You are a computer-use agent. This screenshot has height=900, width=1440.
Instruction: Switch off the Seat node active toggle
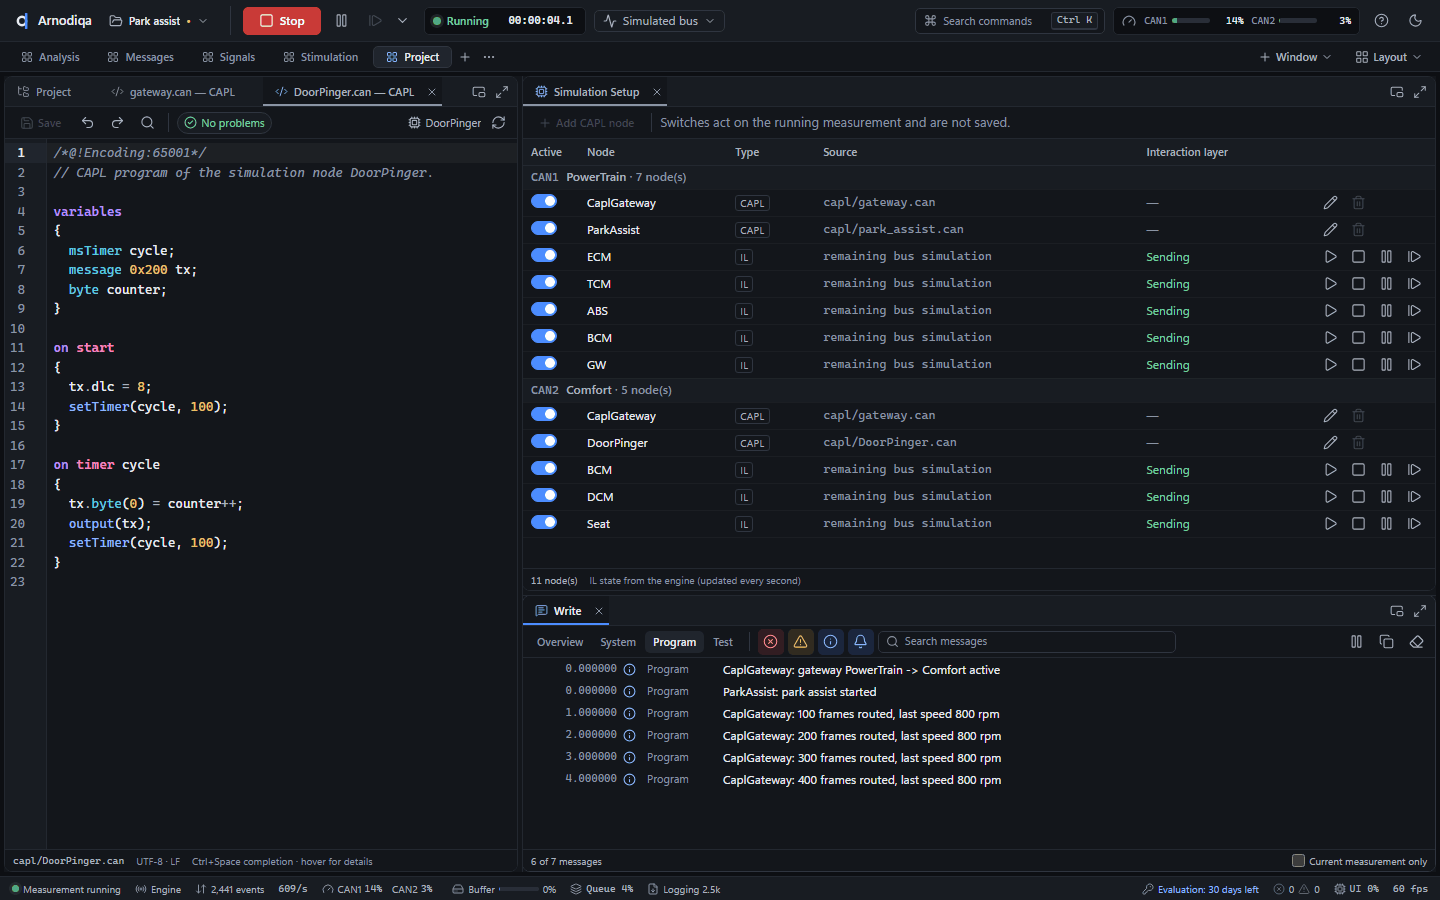(544, 523)
